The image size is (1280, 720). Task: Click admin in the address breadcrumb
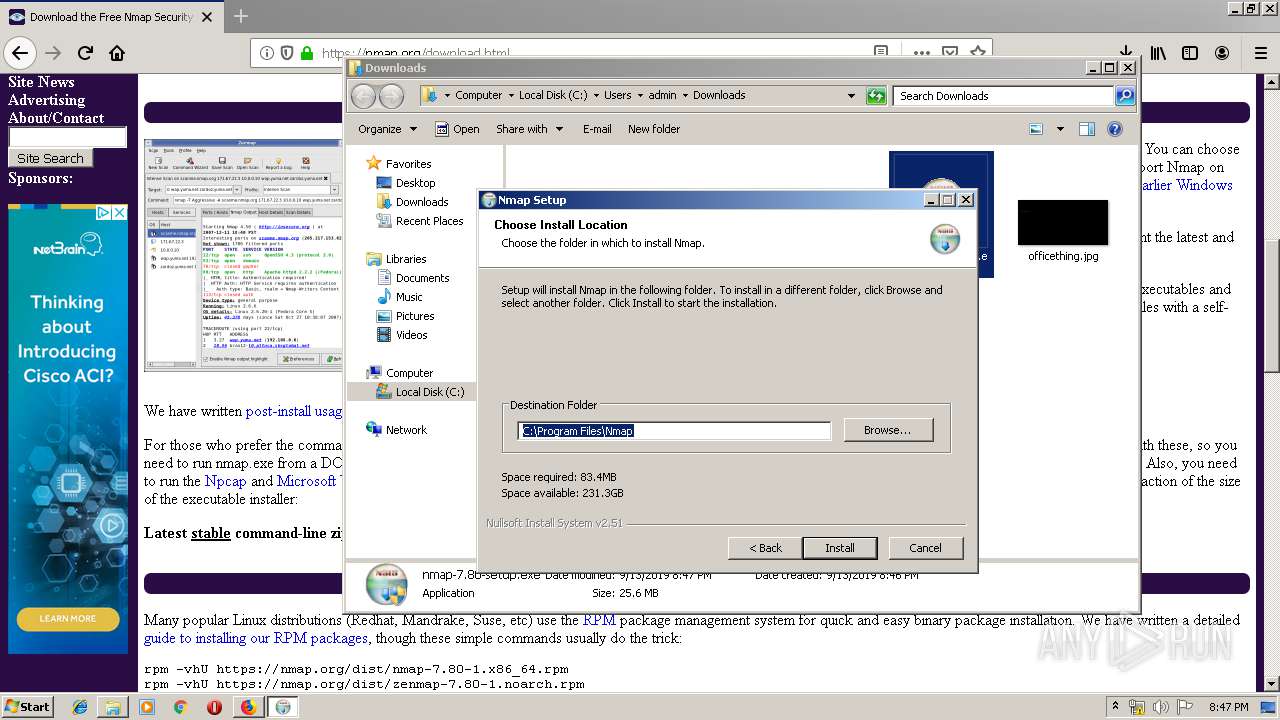pos(662,95)
